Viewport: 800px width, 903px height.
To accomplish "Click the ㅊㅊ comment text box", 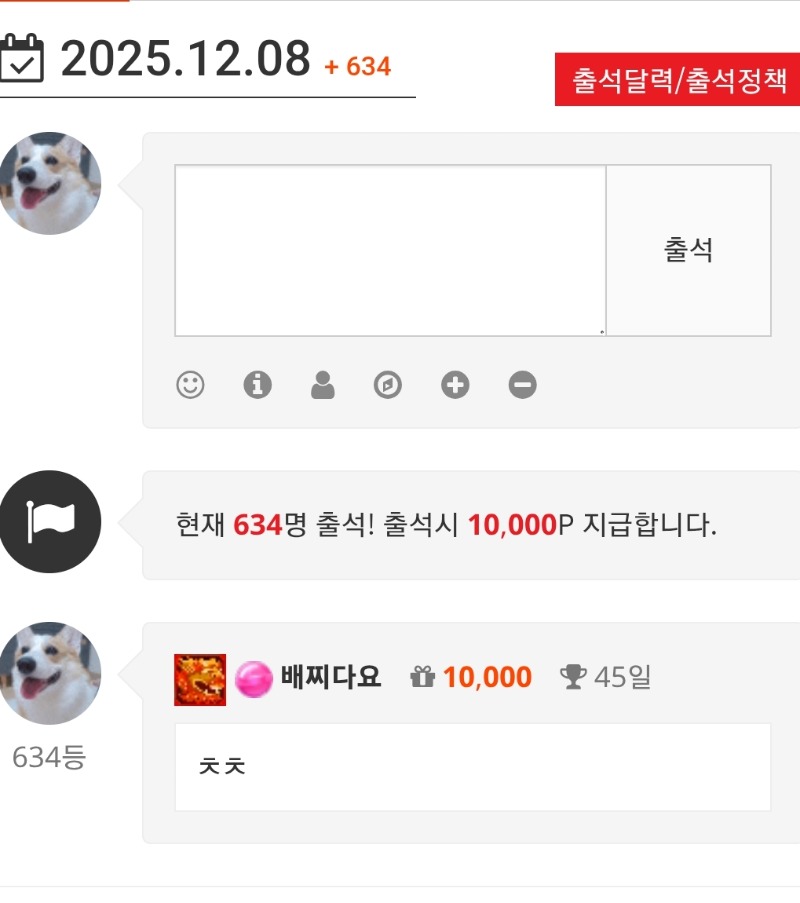I will point(473,767).
